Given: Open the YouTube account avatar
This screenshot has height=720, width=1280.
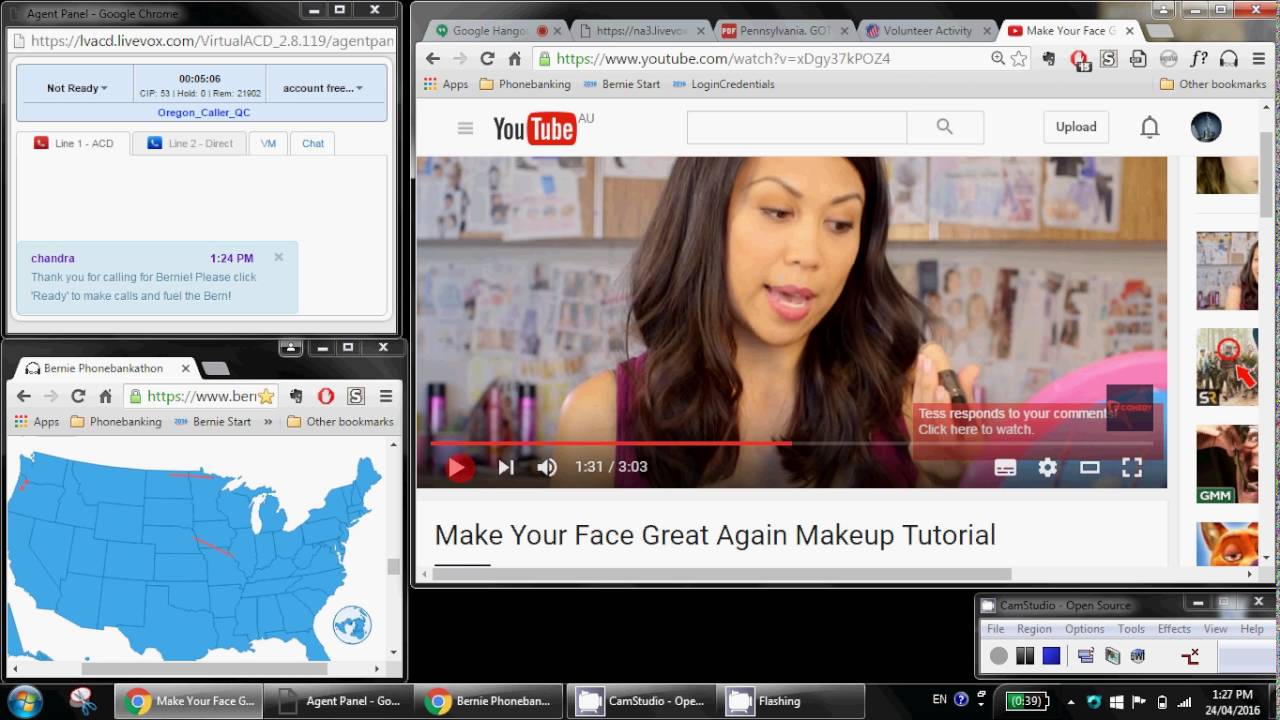Looking at the screenshot, I should (x=1206, y=127).
